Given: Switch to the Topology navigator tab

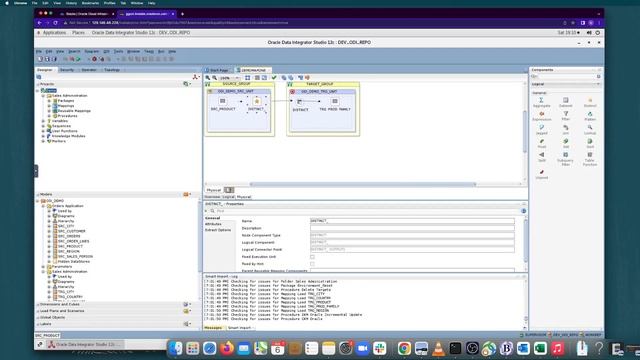Looking at the screenshot, I should 112,70.
